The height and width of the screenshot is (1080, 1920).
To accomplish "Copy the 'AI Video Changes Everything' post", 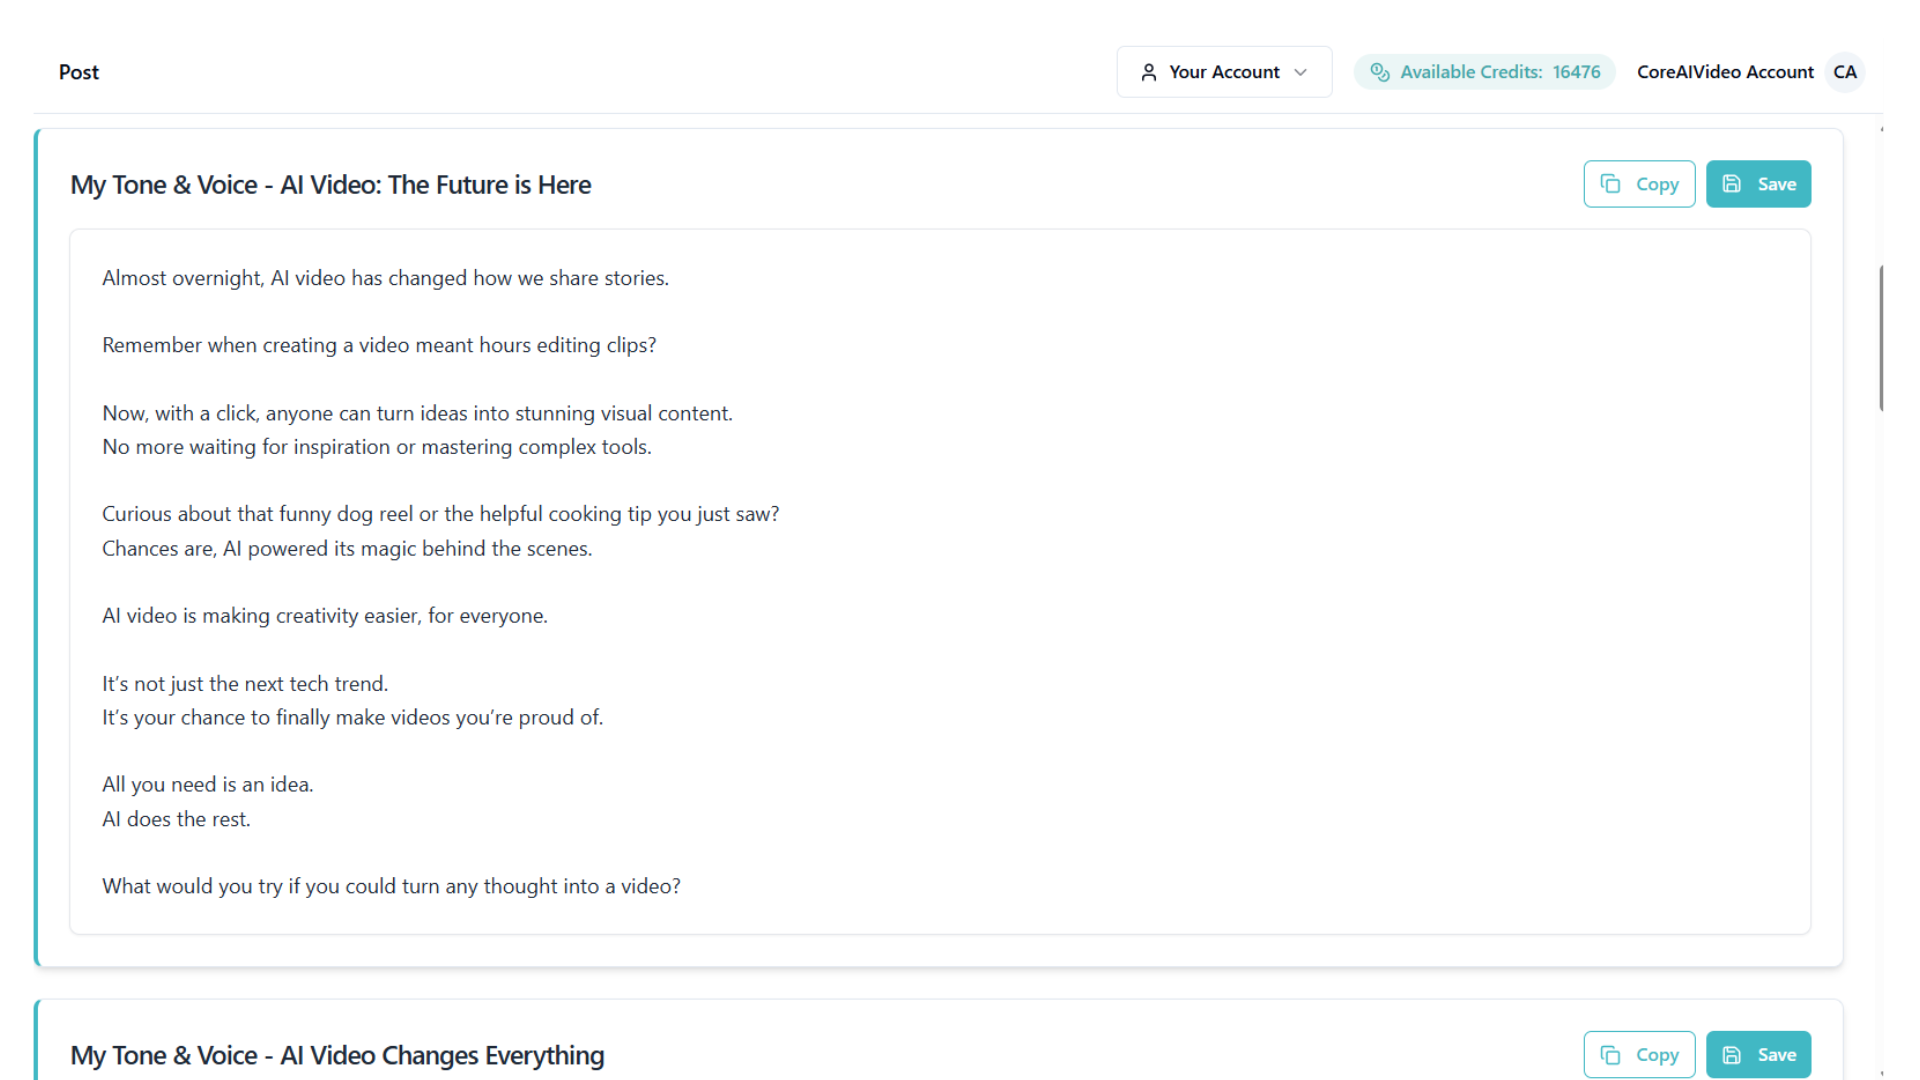I will click(x=1639, y=1055).
